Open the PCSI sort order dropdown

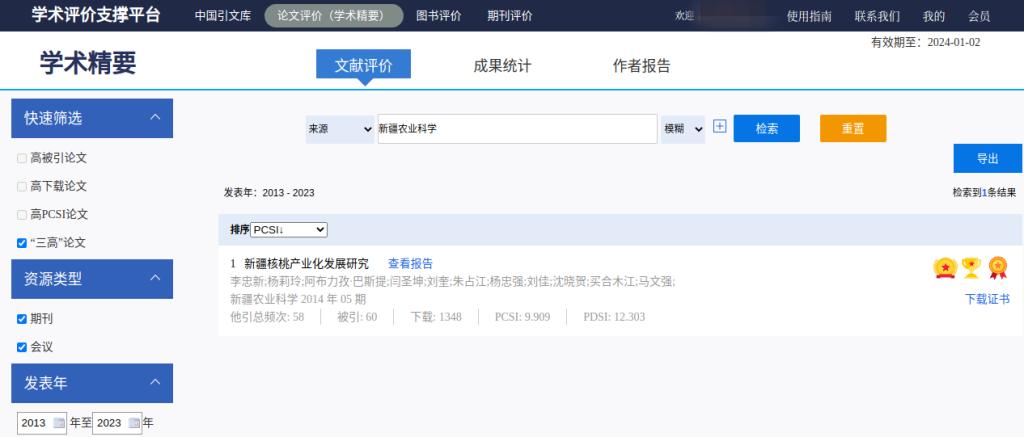coord(289,230)
